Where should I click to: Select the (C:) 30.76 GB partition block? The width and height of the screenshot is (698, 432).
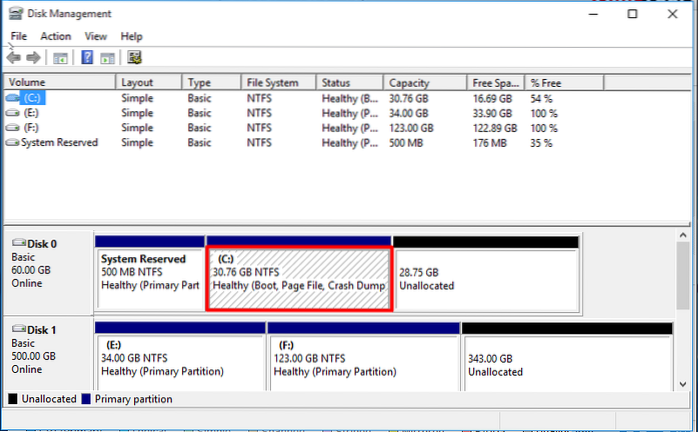pos(298,278)
